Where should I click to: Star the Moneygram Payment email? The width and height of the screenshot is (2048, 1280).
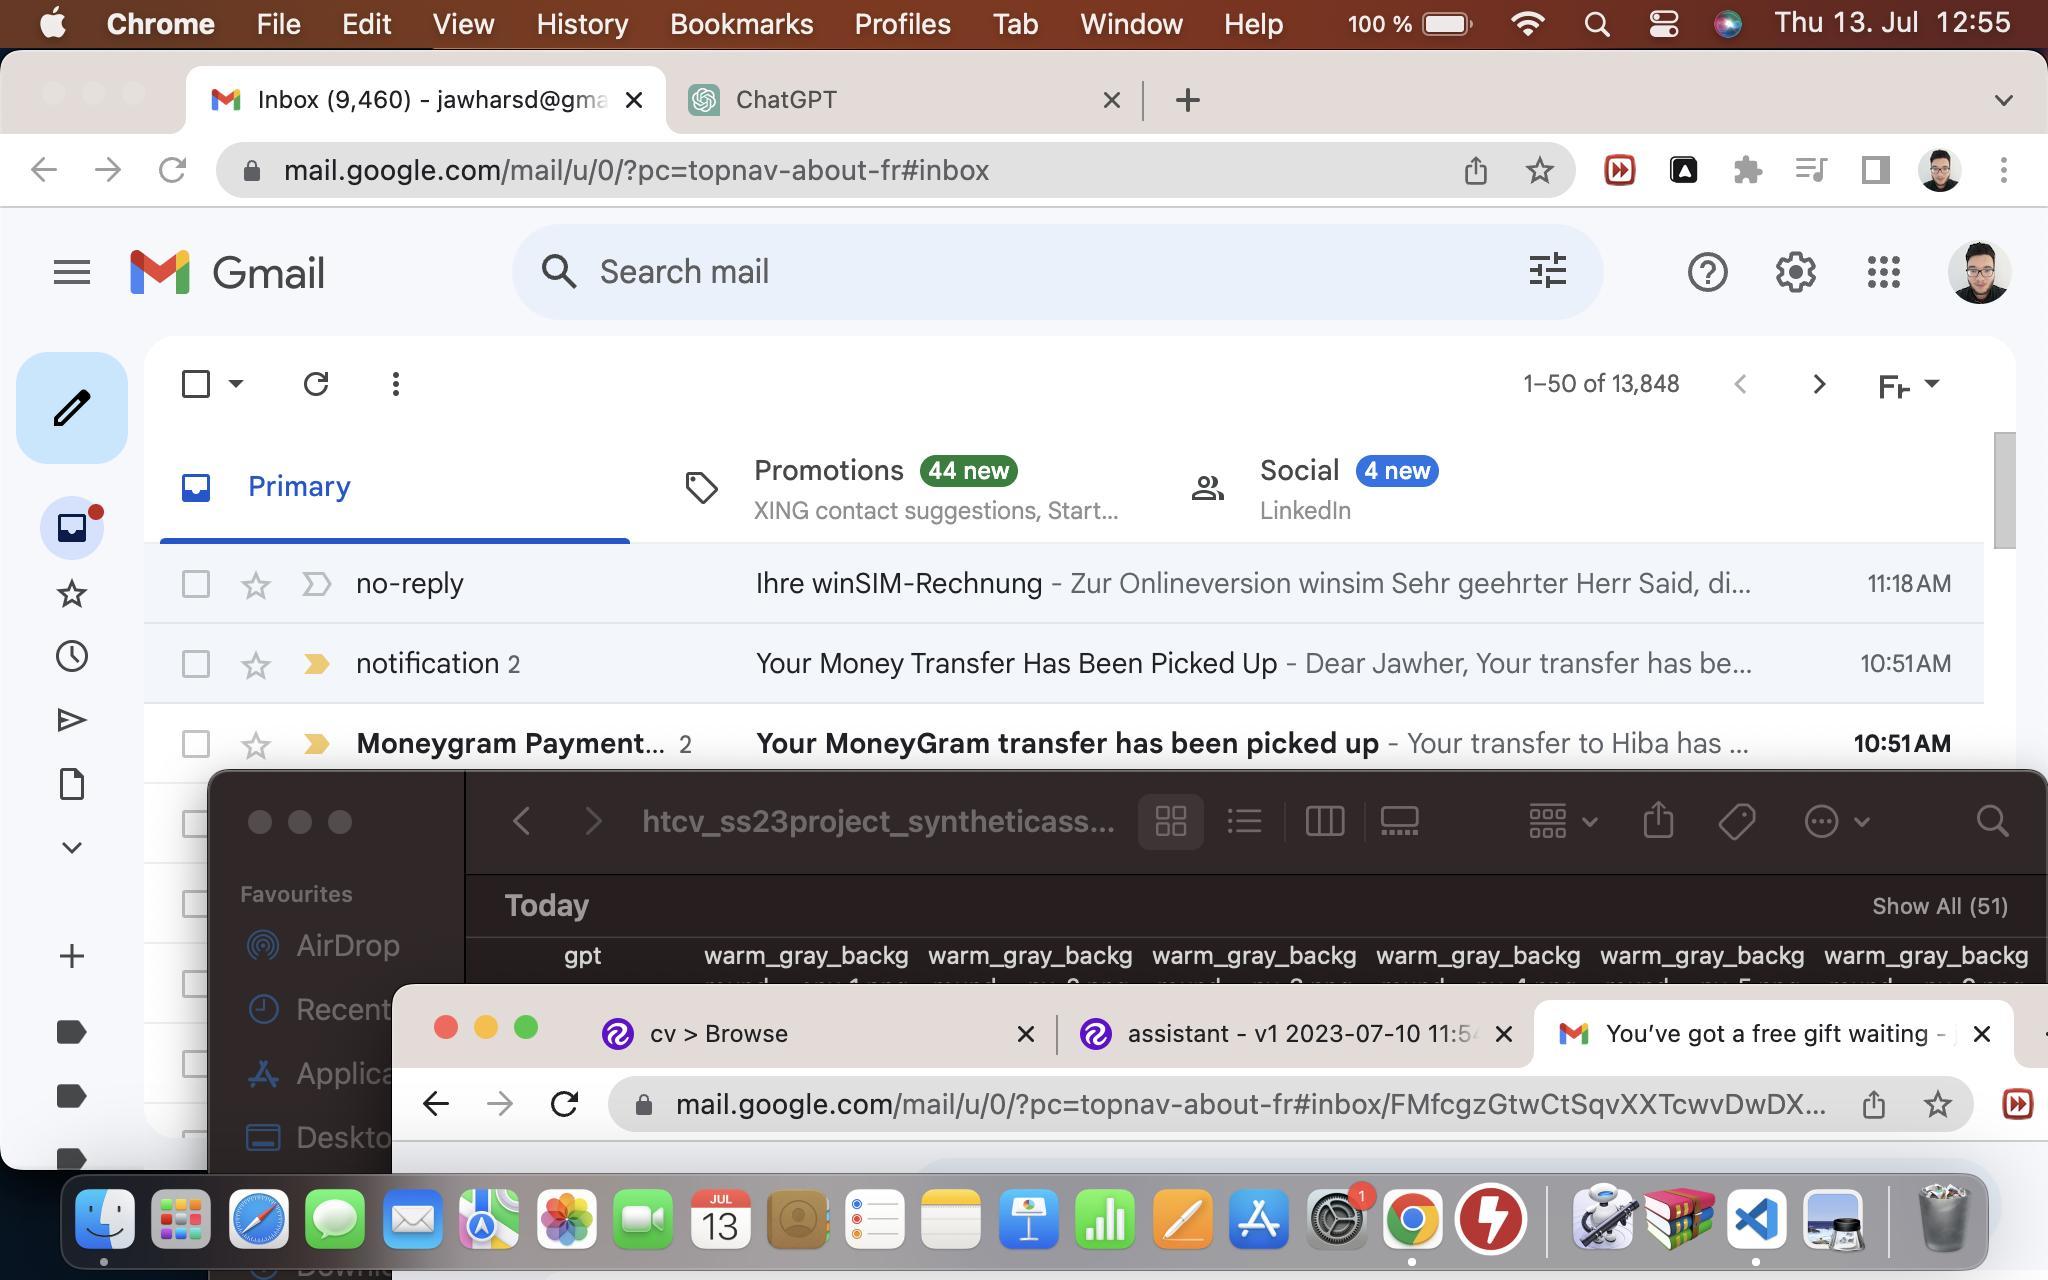pyautogui.click(x=256, y=744)
